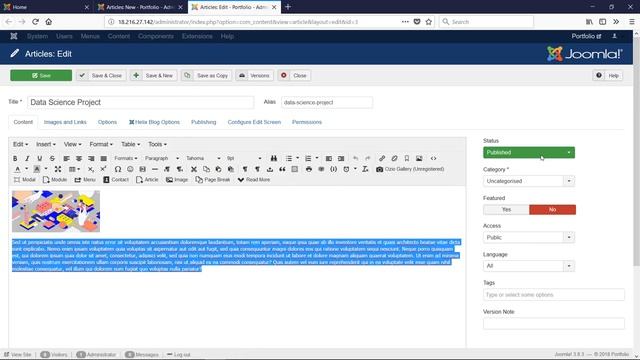Set Featured to Yes
Screen dimensions: 640x360
coord(506,209)
